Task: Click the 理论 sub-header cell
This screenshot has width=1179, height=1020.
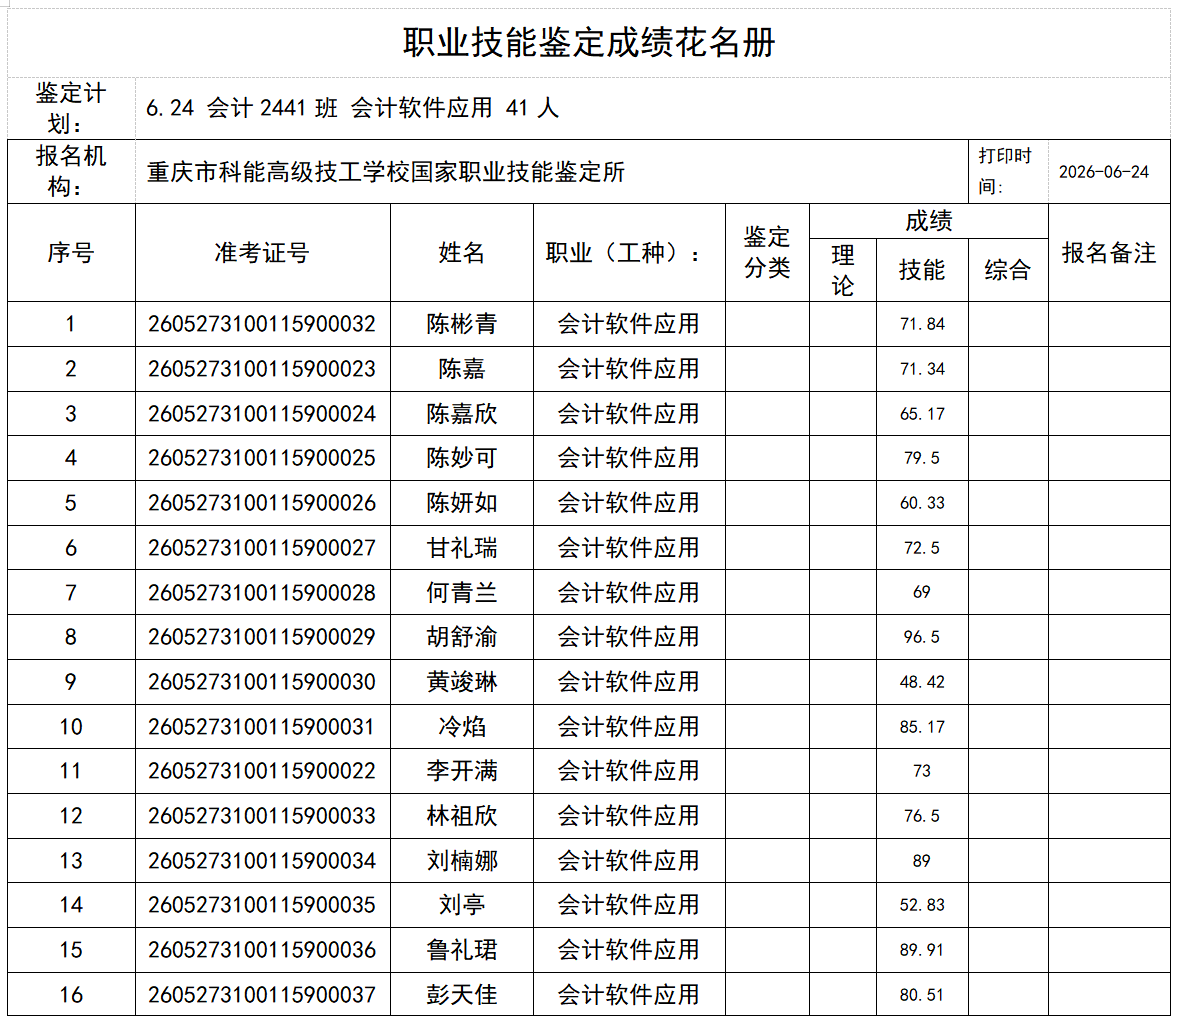Action: pyautogui.click(x=843, y=270)
